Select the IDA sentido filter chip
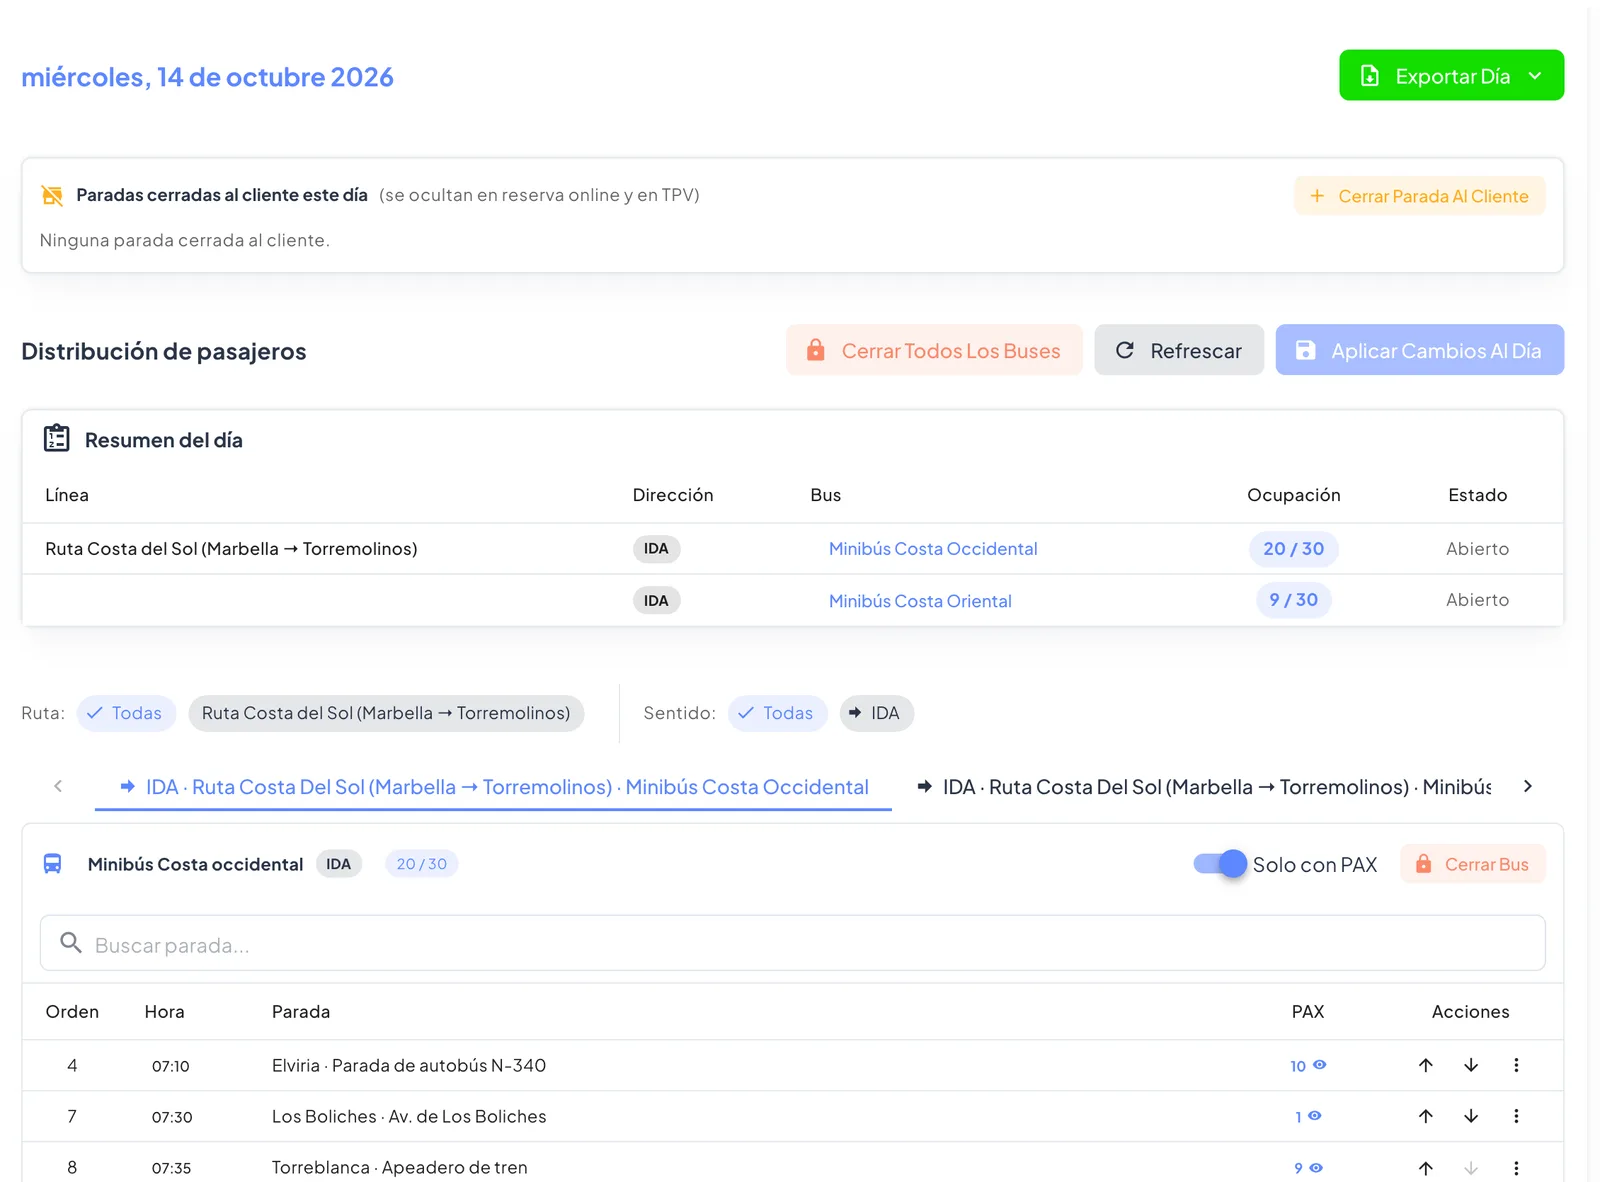This screenshot has width=1600, height=1182. click(x=876, y=713)
